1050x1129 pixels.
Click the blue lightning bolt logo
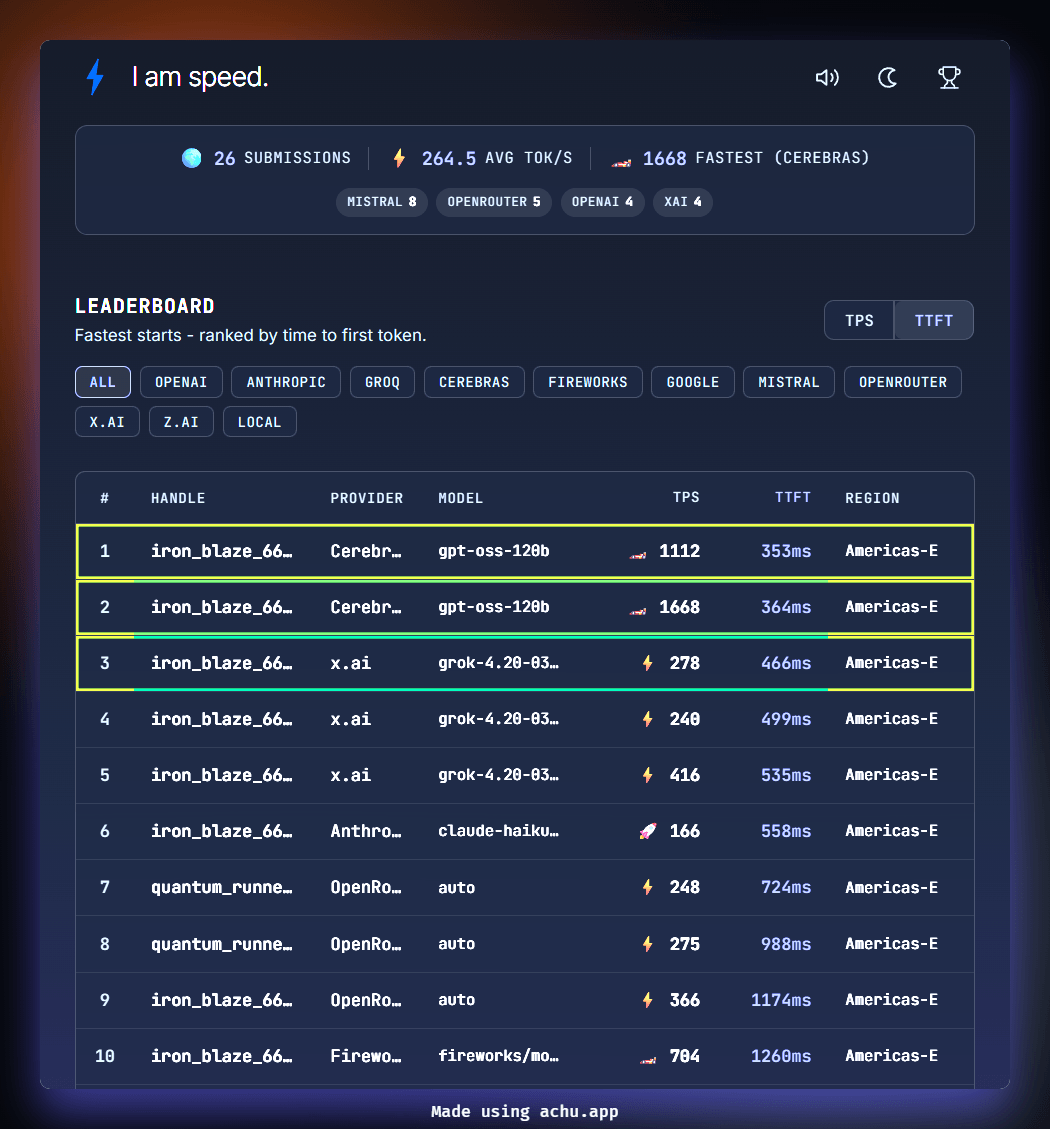[x=95, y=77]
